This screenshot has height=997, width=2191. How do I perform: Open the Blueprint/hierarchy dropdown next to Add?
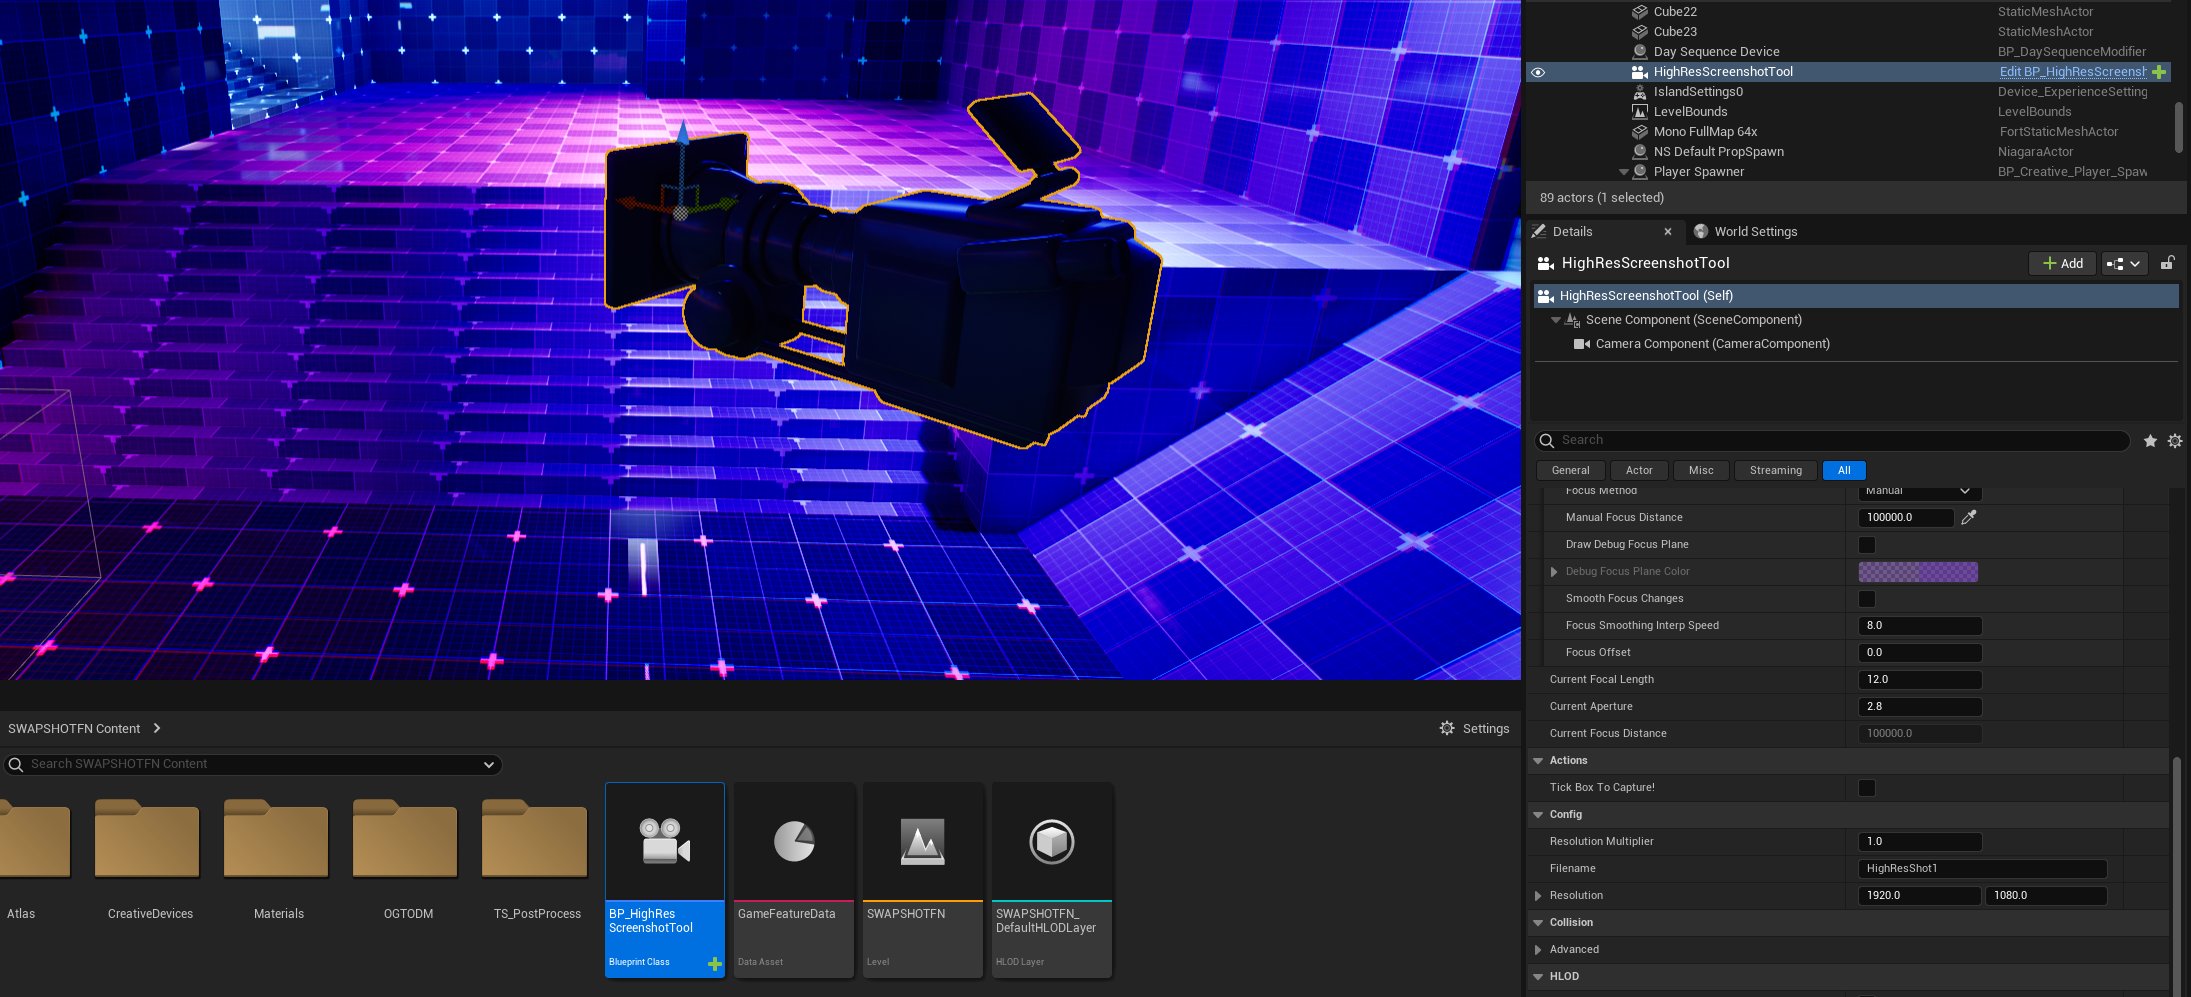point(2124,264)
